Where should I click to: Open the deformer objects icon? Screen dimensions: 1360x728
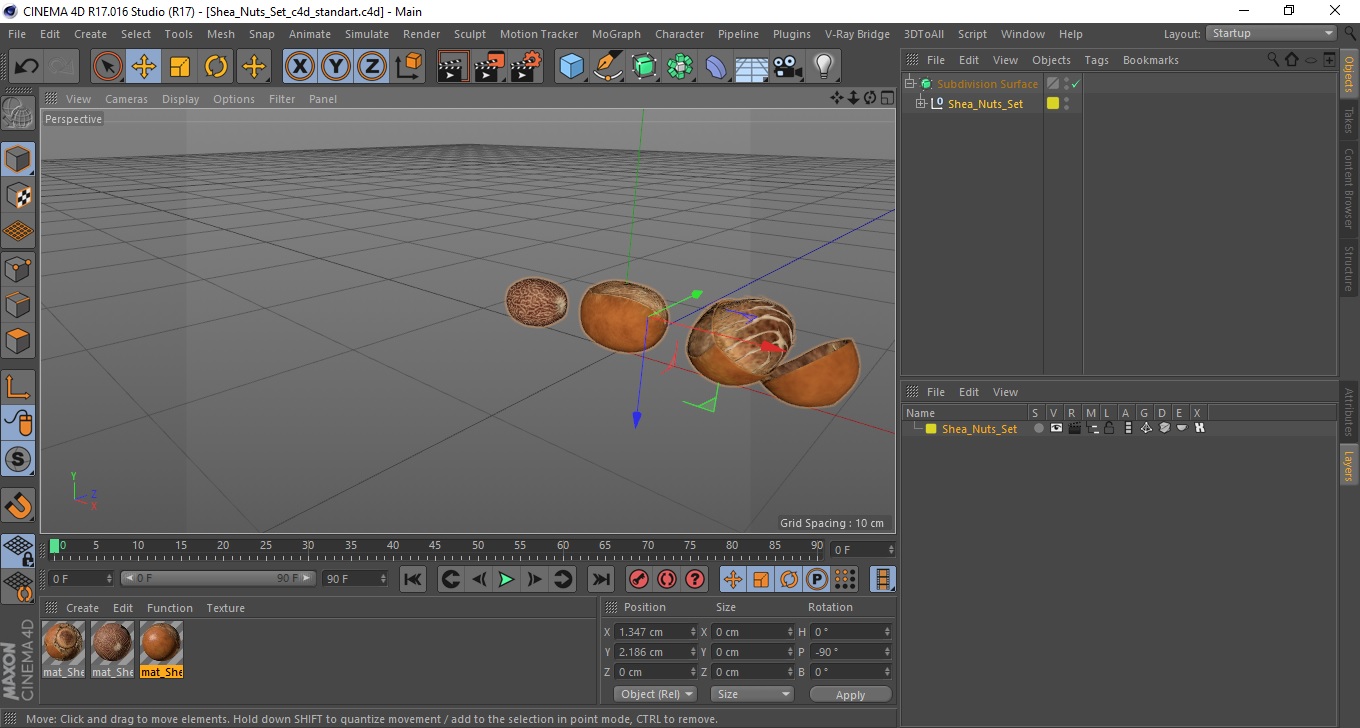716,67
